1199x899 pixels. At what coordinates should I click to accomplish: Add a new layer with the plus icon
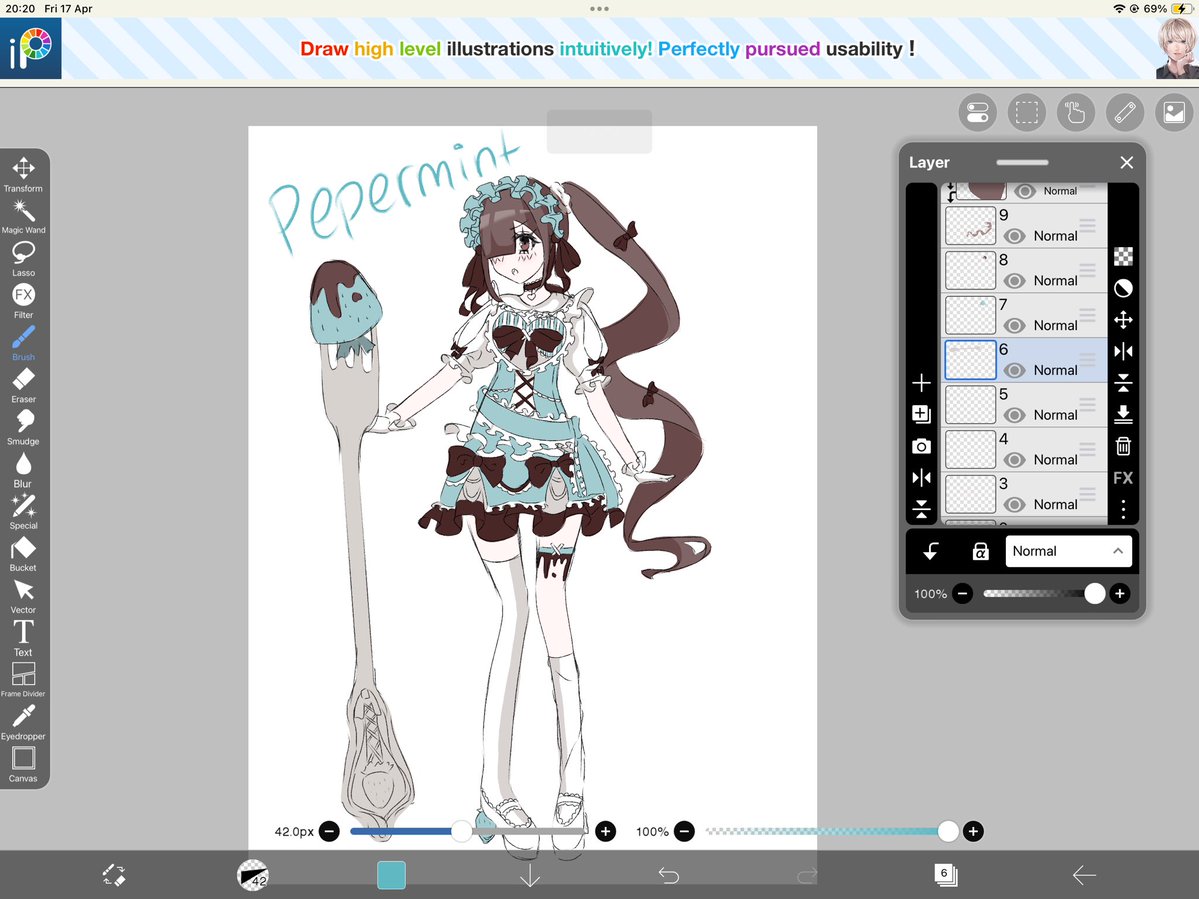click(921, 382)
